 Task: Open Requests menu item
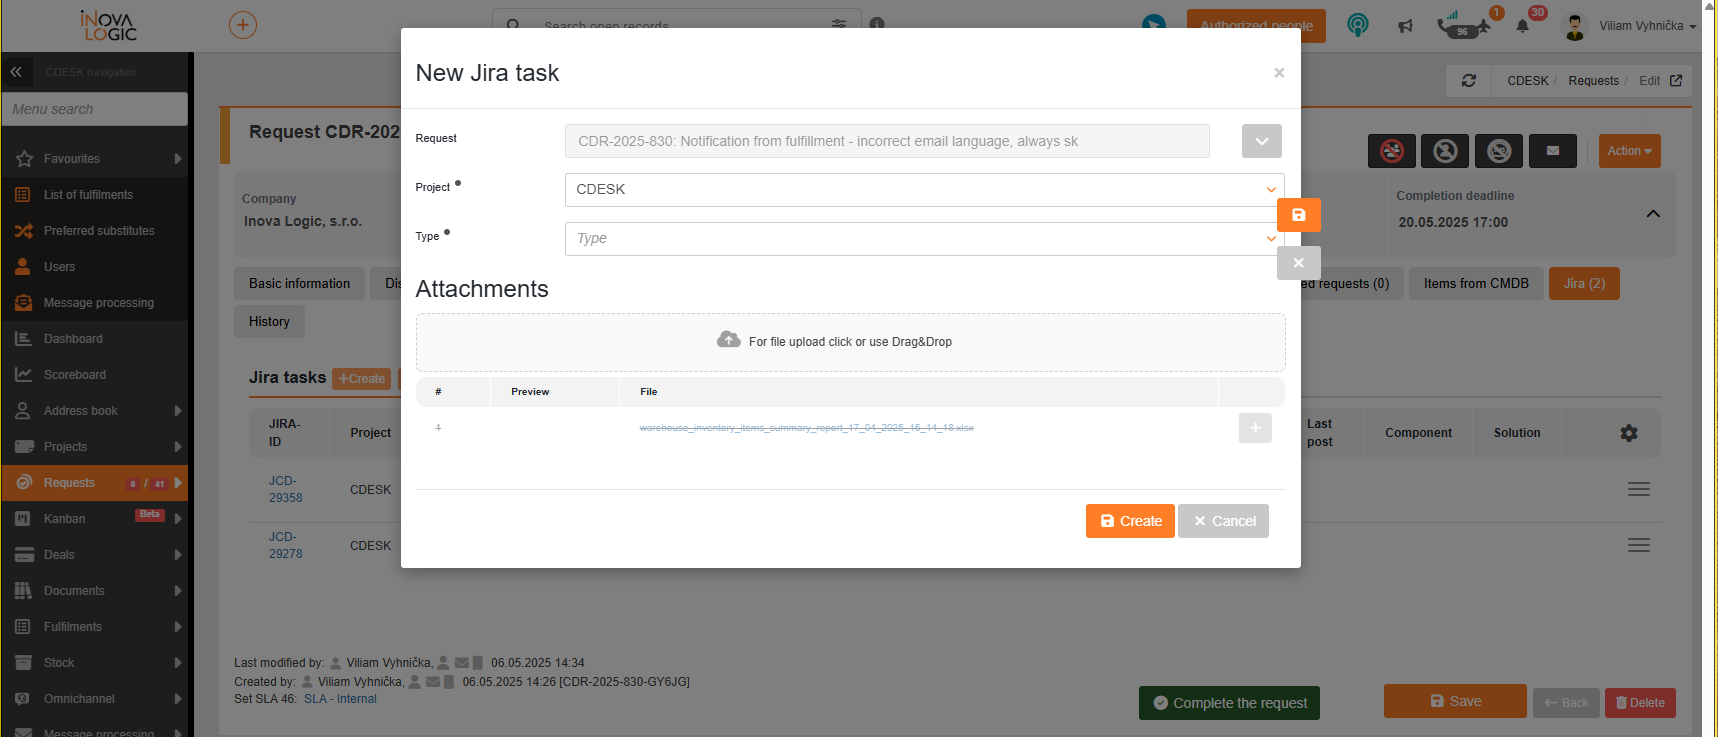pyautogui.click(x=95, y=483)
